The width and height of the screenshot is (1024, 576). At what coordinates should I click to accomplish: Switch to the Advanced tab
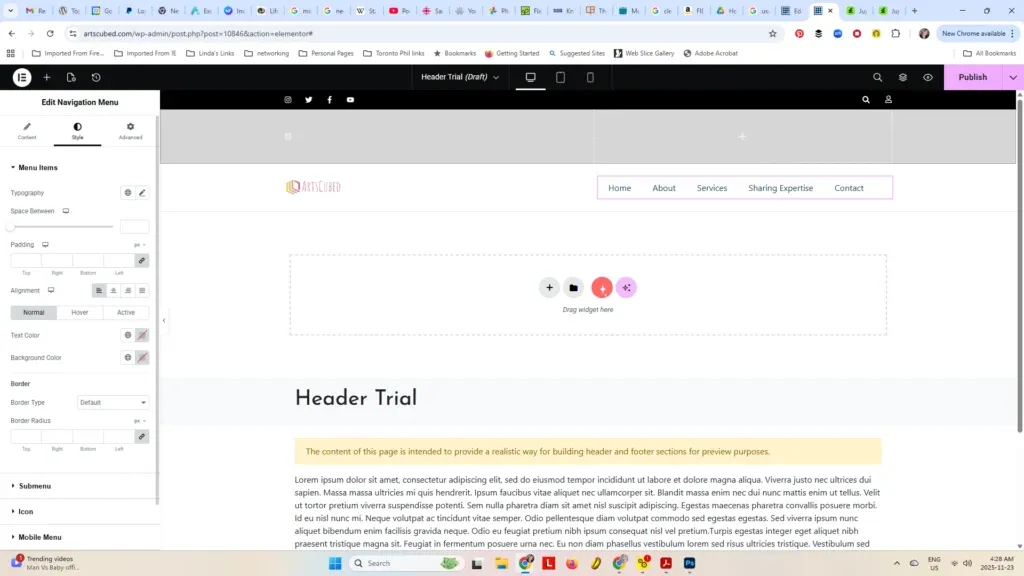[130, 131]
